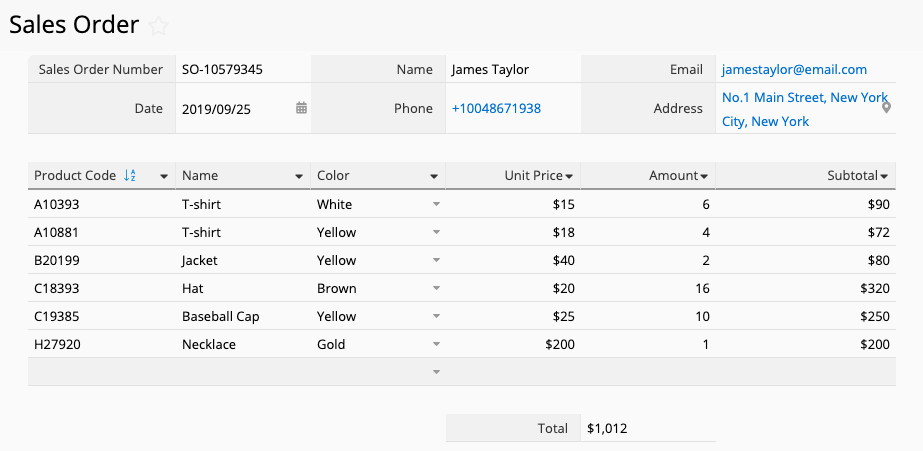Open the Subtotal column header dropdown
This screenshot has width=923, height=451.
[885, 177]
